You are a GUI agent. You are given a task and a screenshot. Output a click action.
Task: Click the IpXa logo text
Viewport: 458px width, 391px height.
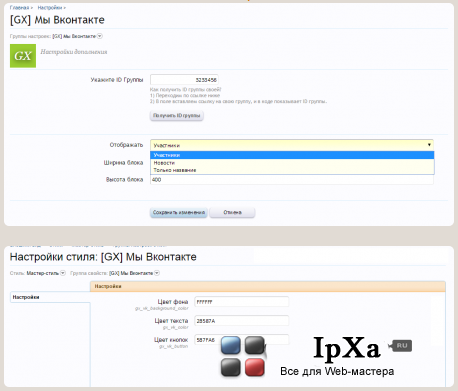pyautogui.click(x=347, y=348)
